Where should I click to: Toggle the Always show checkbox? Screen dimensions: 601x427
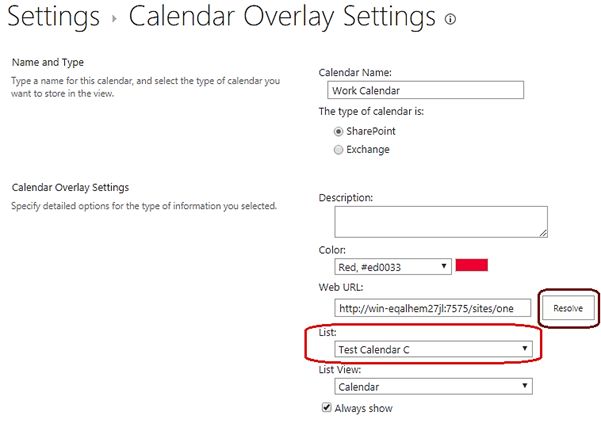pyautogui.click(x=326, y=407)
